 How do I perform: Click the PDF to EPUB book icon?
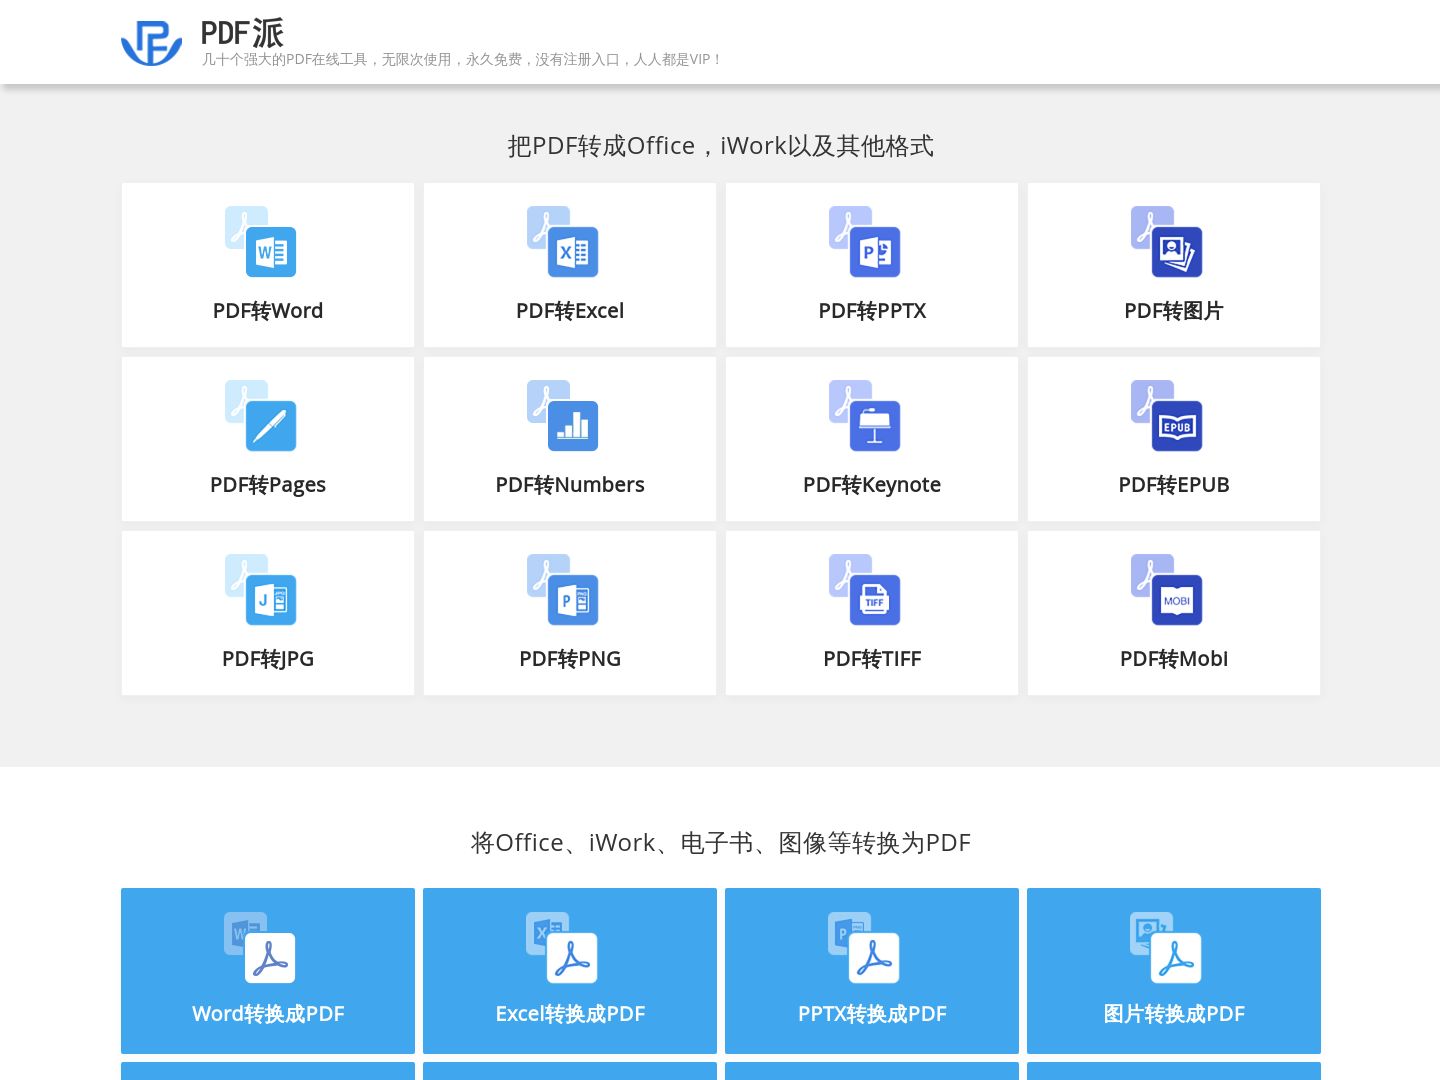click(1167, 415)
